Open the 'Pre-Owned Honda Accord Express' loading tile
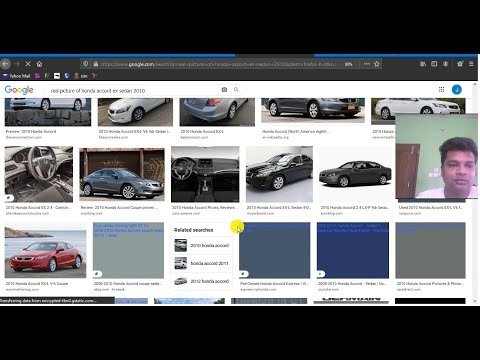This screenshot has width=480, height=360. click(x=274, y=250)
